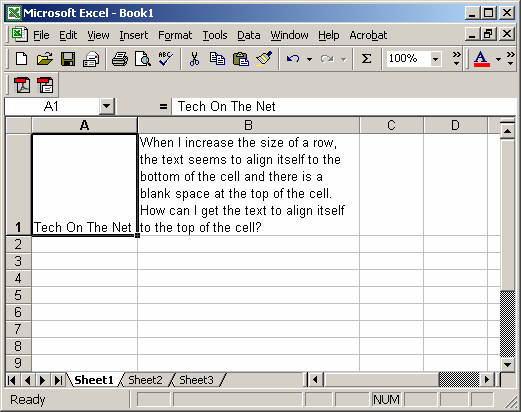Select column A header
This screenshot has height=412, width=521.
pos(85,125)
